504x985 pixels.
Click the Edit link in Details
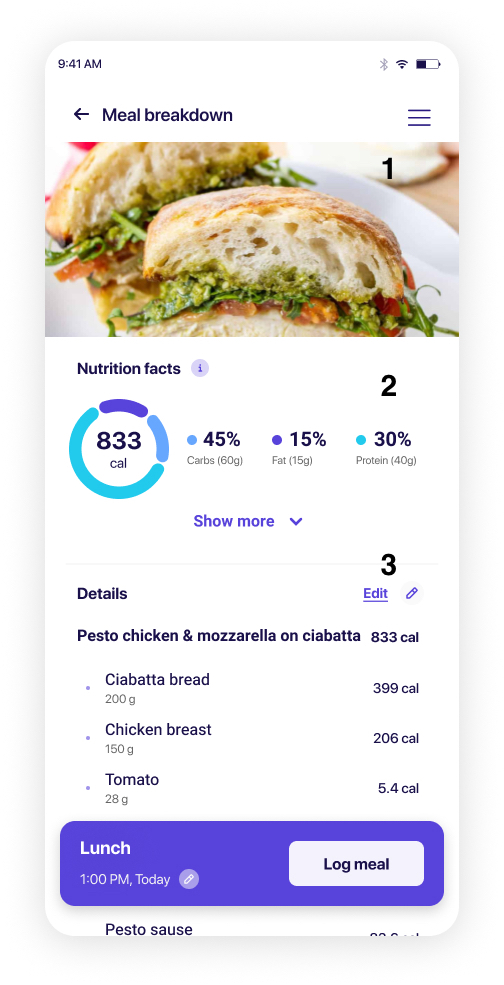375,594
